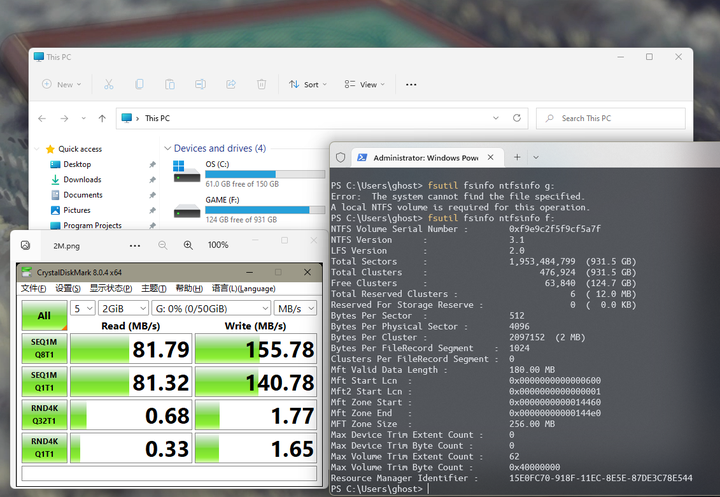This screenshot has width=720, height=497.
Task: Zoom out in the Photos viewer
Action: pos(163,245)
